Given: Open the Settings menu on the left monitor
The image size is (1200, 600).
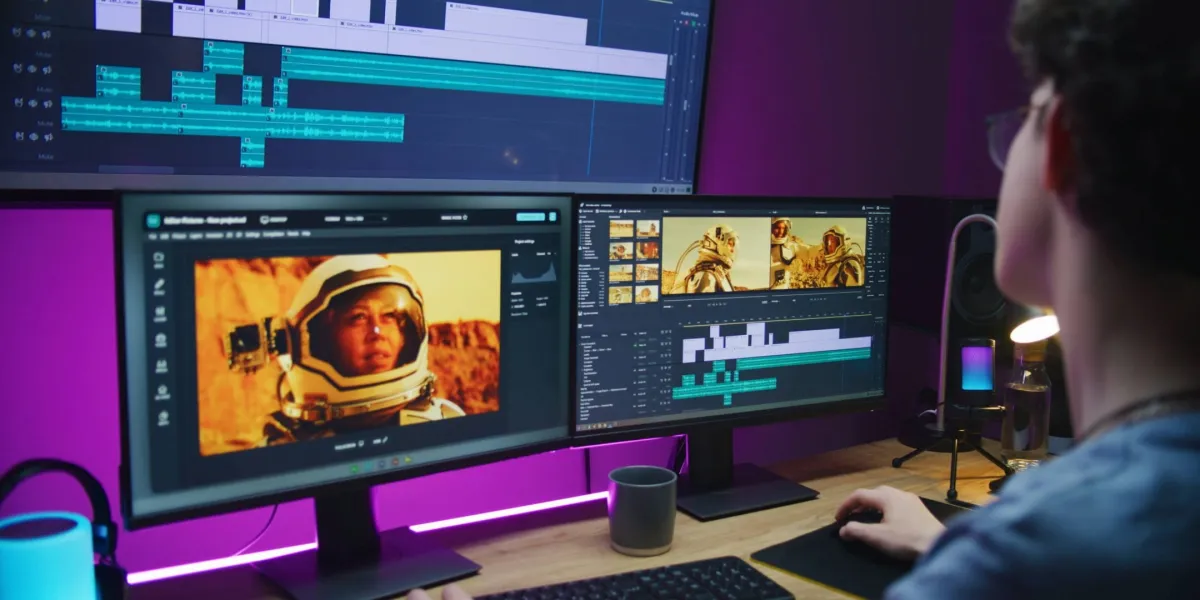Looking at the screenshot, I should 252,235.
